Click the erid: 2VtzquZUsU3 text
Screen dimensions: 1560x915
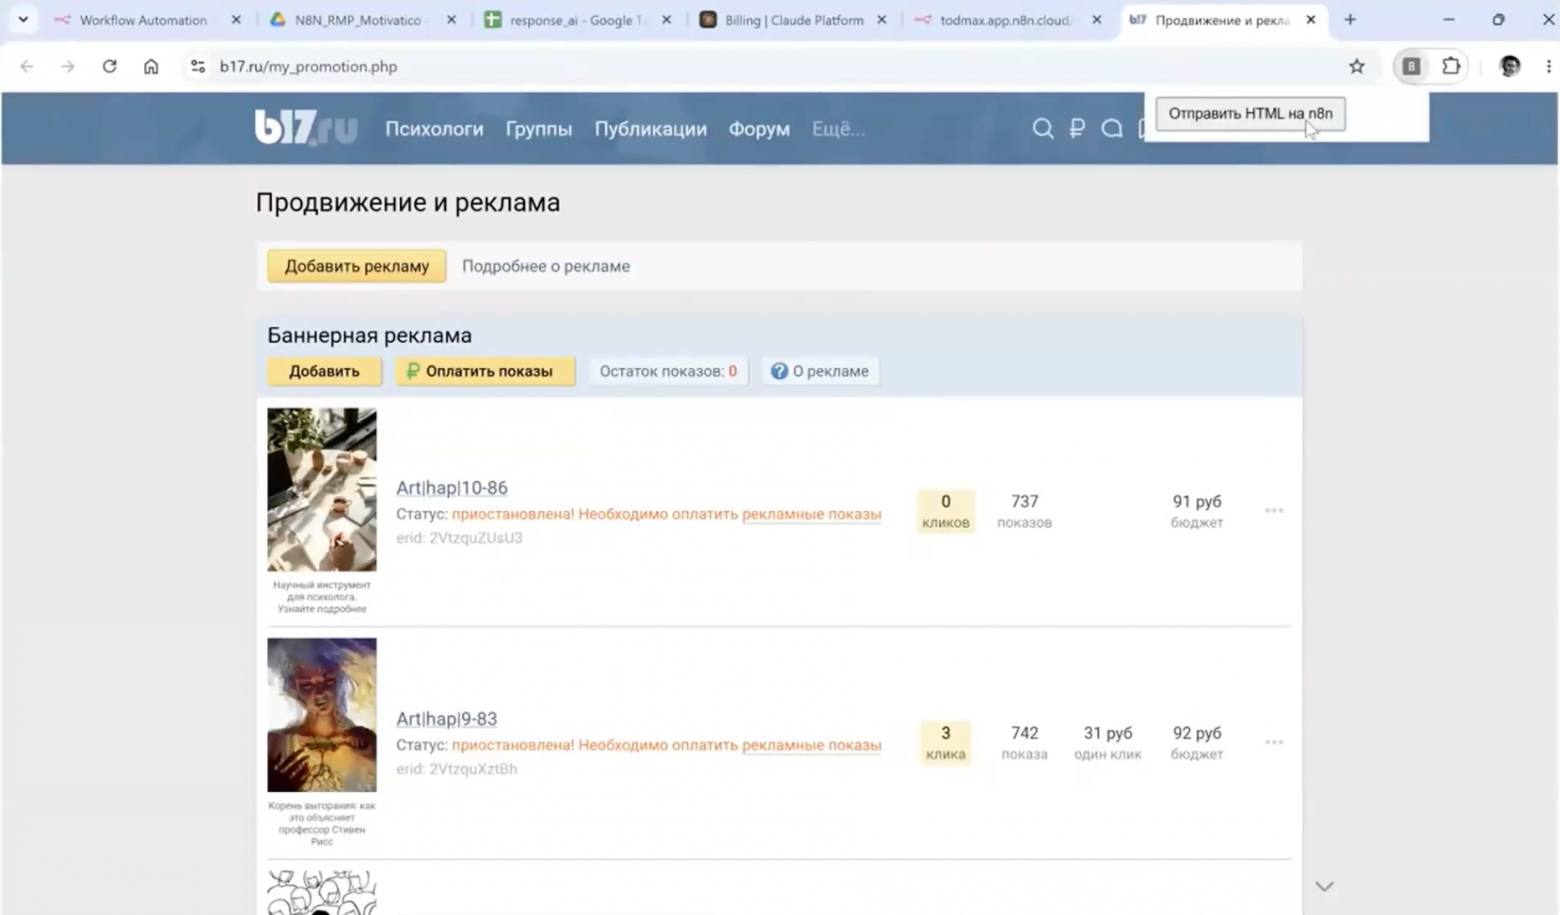point(459,538)
